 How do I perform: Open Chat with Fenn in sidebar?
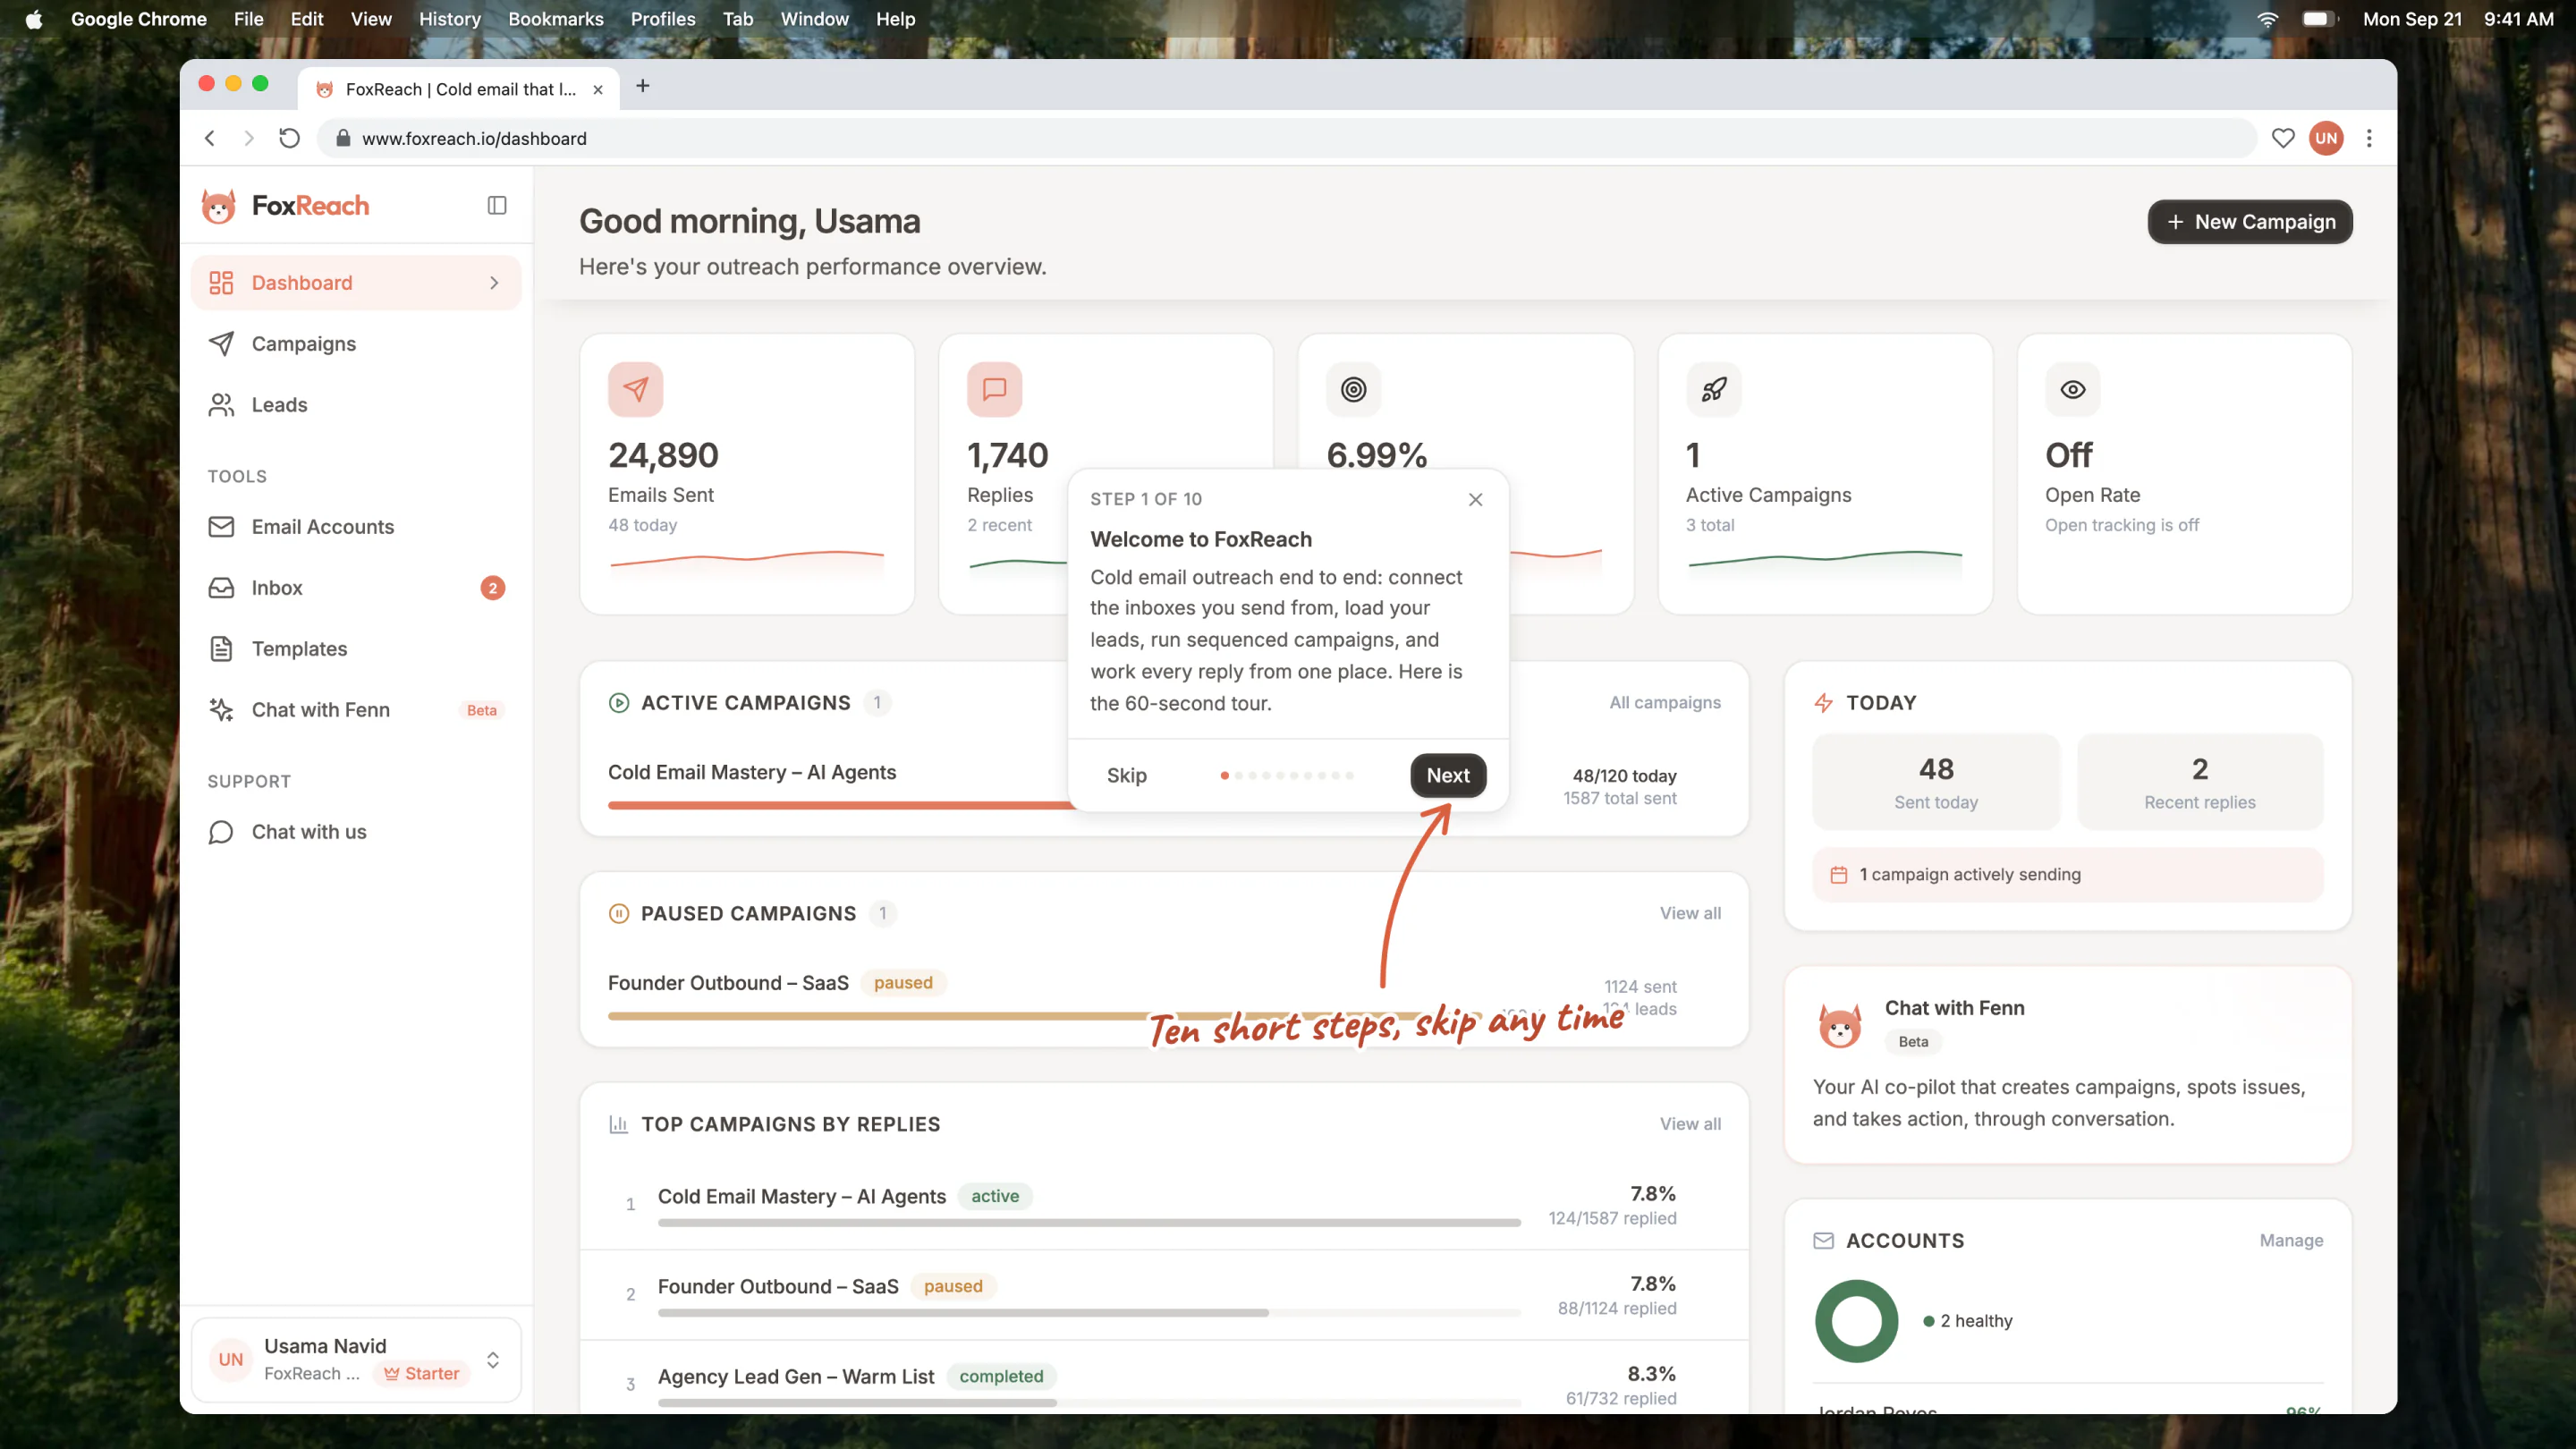tap(356, 710)
